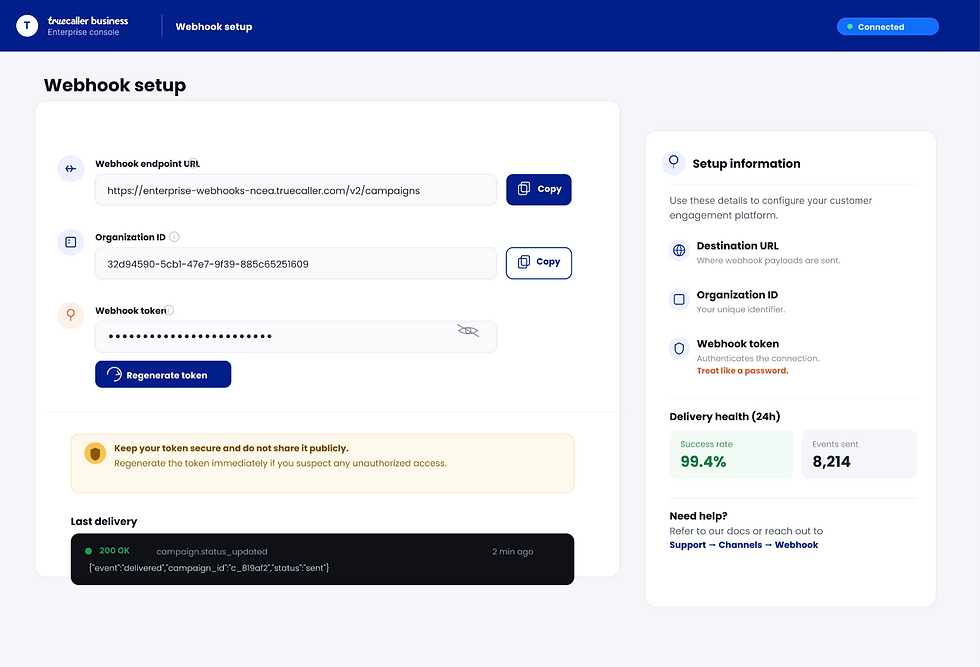Click the green 200 OK status dot

(x=88, y=551)
